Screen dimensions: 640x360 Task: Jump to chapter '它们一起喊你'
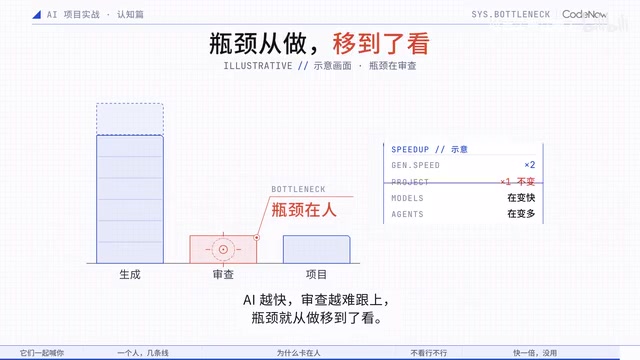pos(42,353)
